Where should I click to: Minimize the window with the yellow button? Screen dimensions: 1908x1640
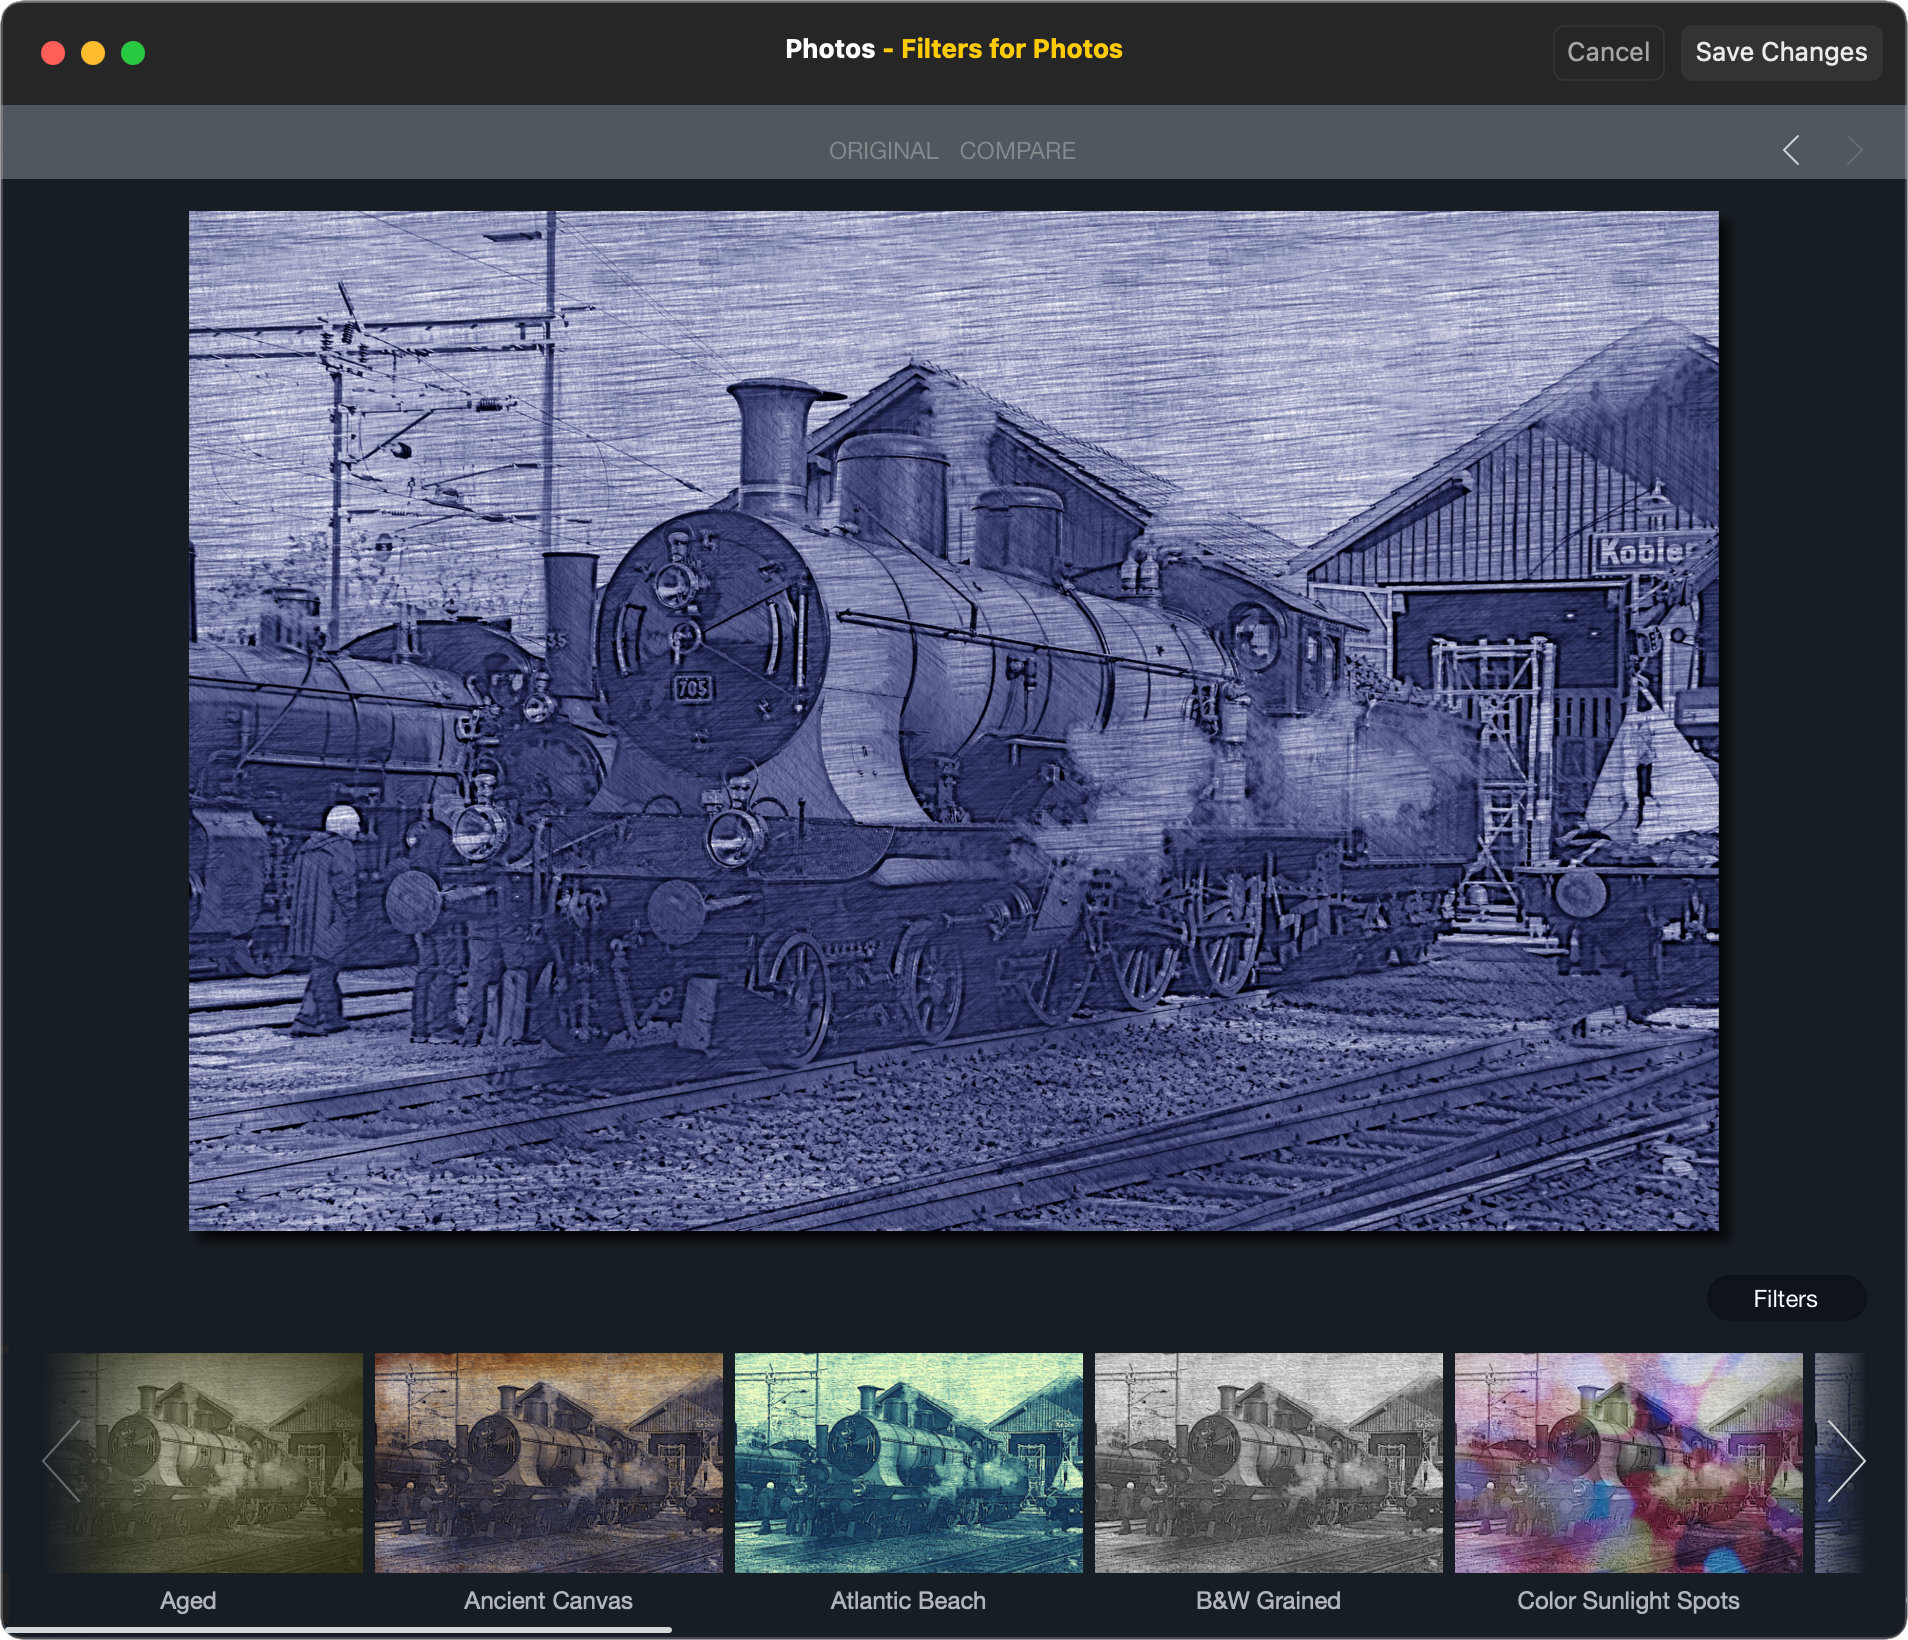93,53
